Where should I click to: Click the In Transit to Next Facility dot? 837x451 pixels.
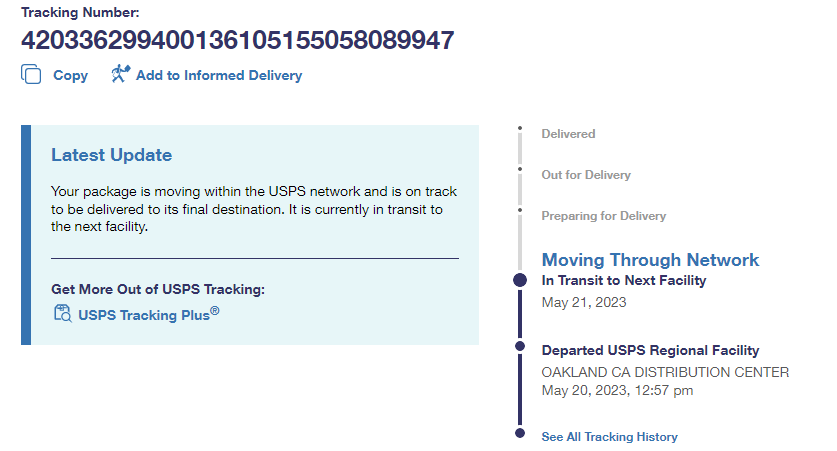point(519,281)
